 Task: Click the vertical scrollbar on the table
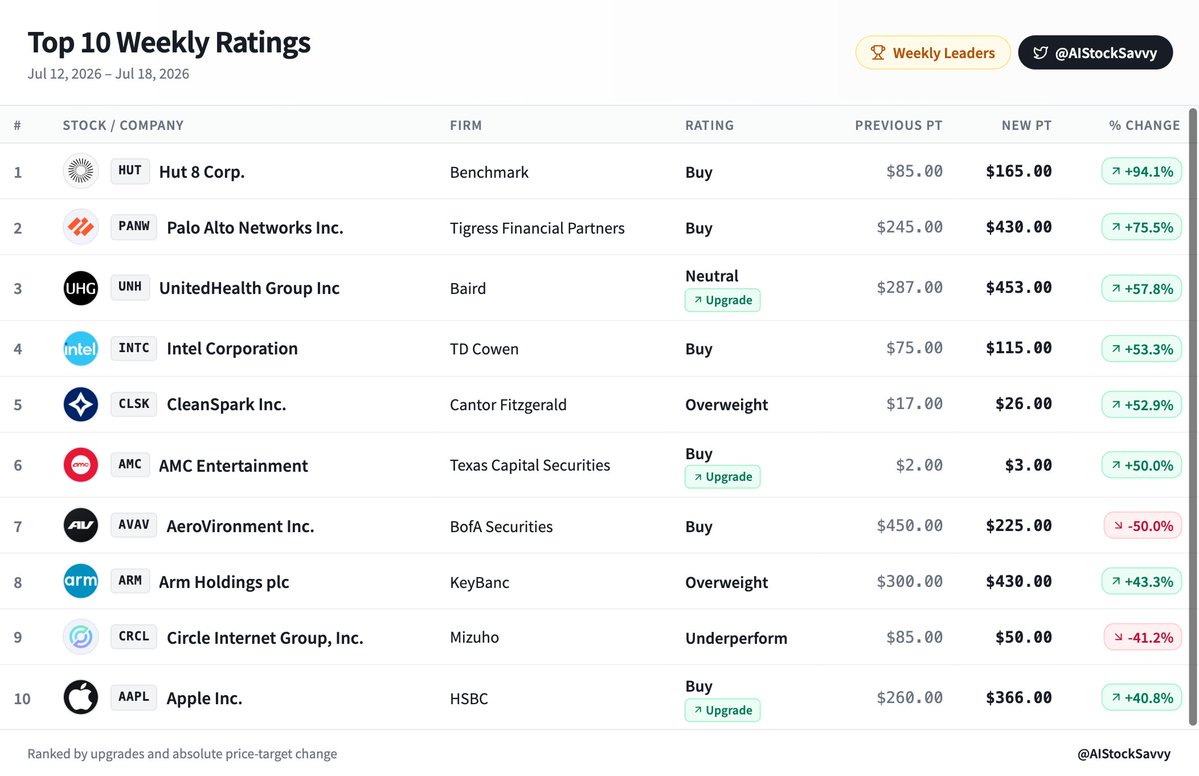[x=1192, y=417]
